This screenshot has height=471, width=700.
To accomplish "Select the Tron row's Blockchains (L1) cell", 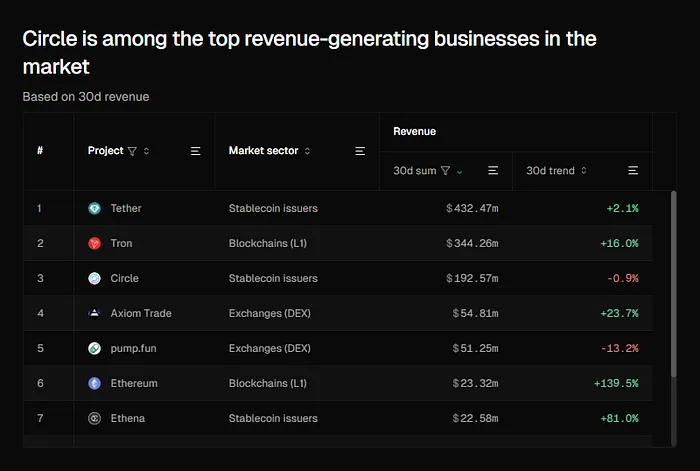I will pos(268,243).
